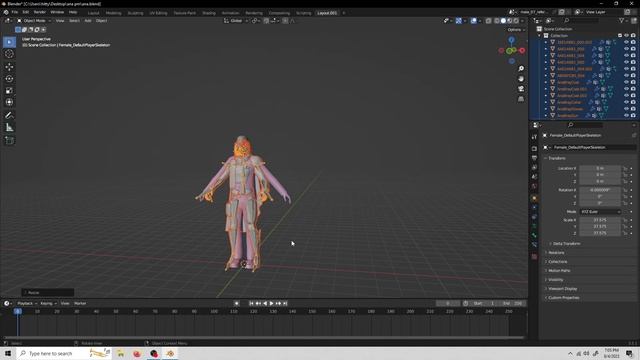640x360 pixels.
Task: Open the Render menu
Action: (x=40, y=12)
